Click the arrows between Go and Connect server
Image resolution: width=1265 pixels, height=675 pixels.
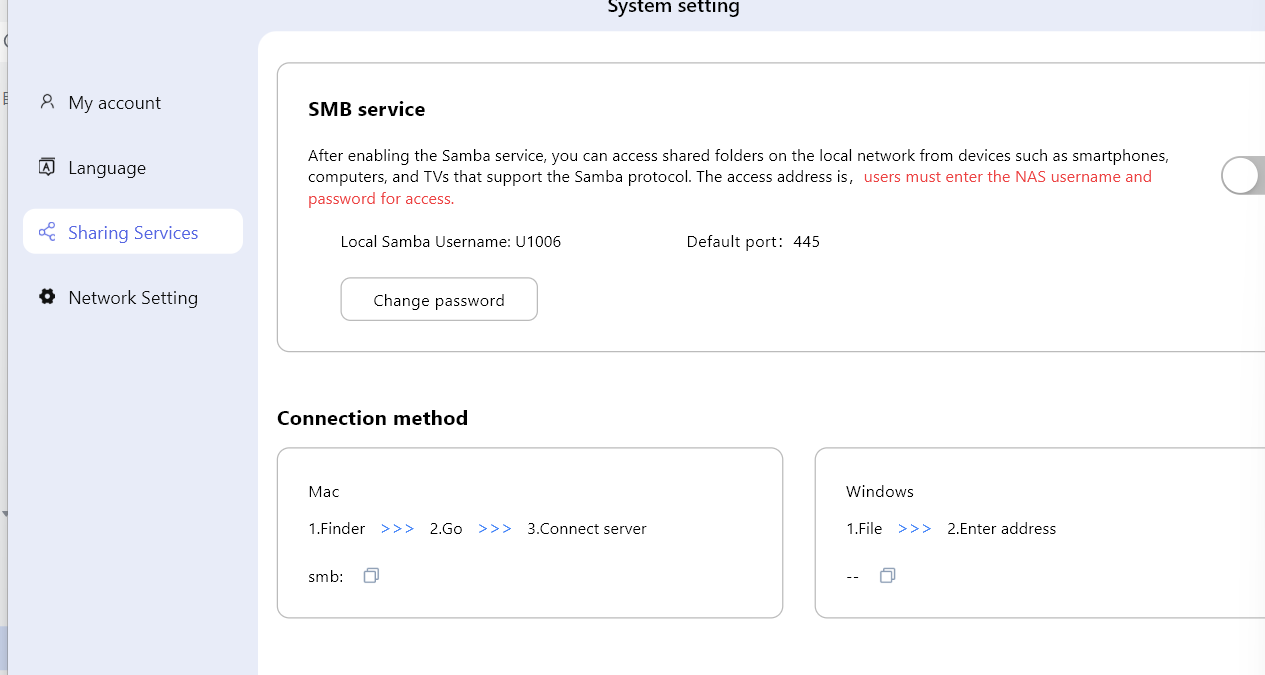(495, 529)
